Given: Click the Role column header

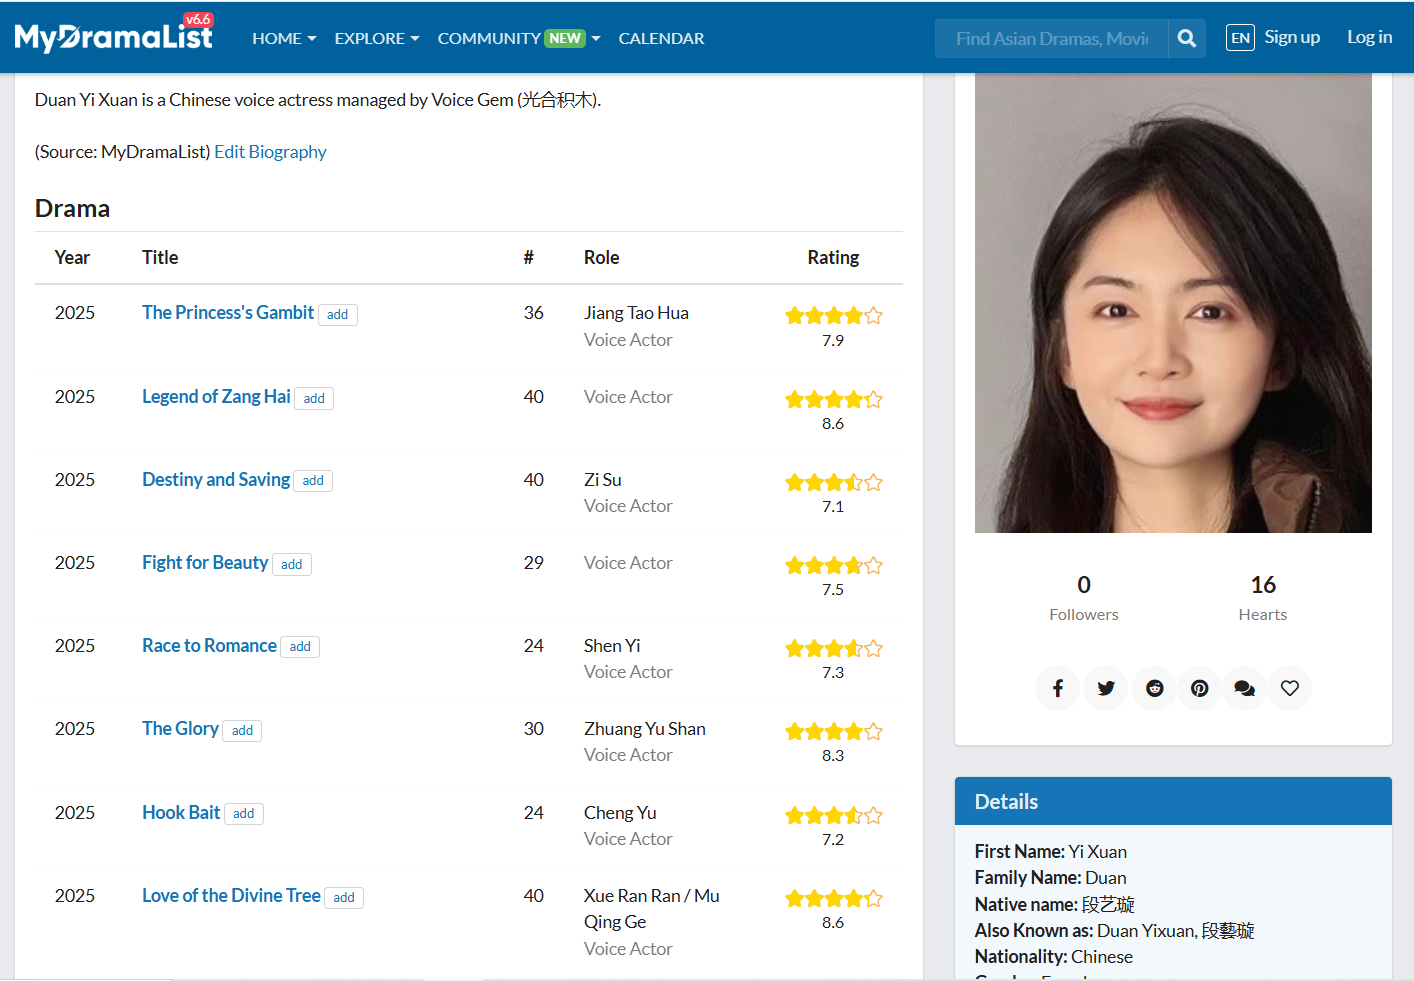Looking at the screenshot, I should (602, 258).
